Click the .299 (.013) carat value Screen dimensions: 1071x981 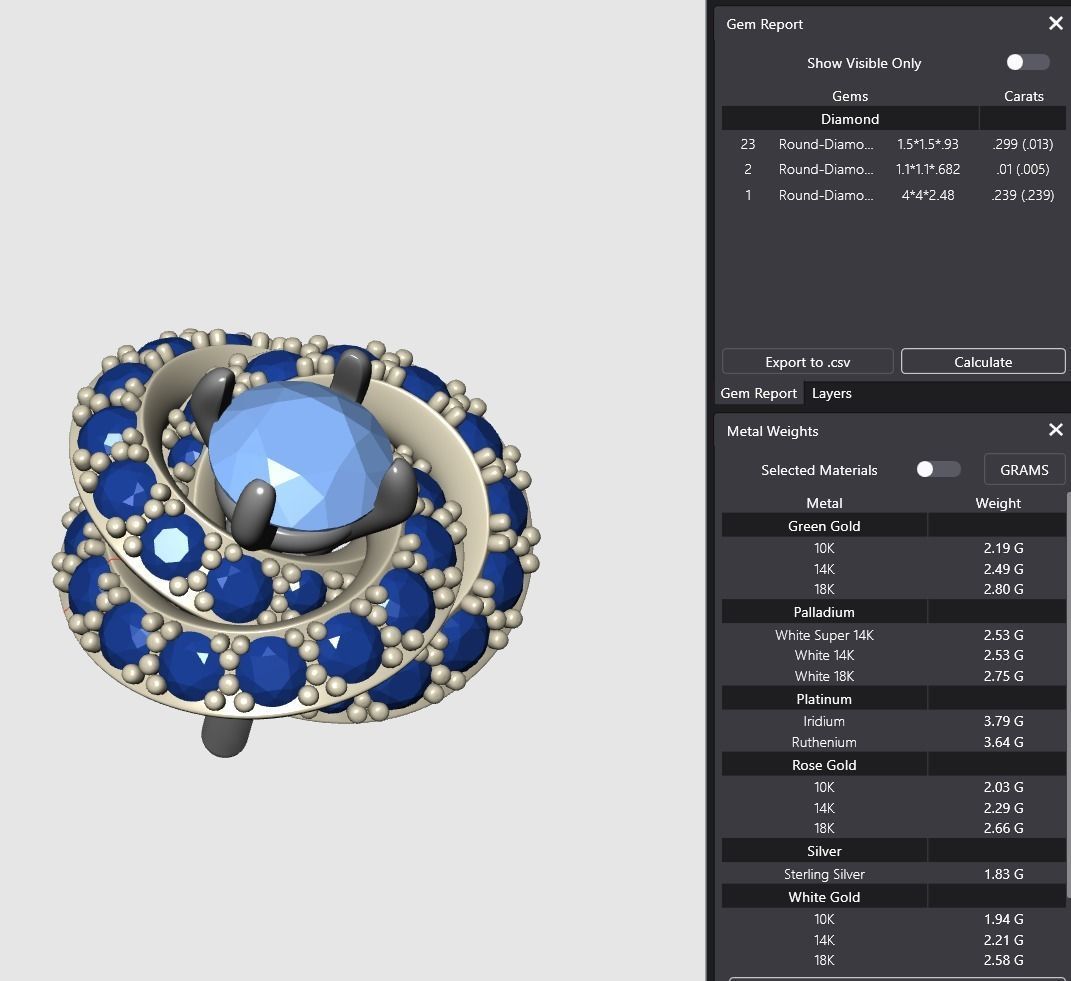click(1023, 144)
